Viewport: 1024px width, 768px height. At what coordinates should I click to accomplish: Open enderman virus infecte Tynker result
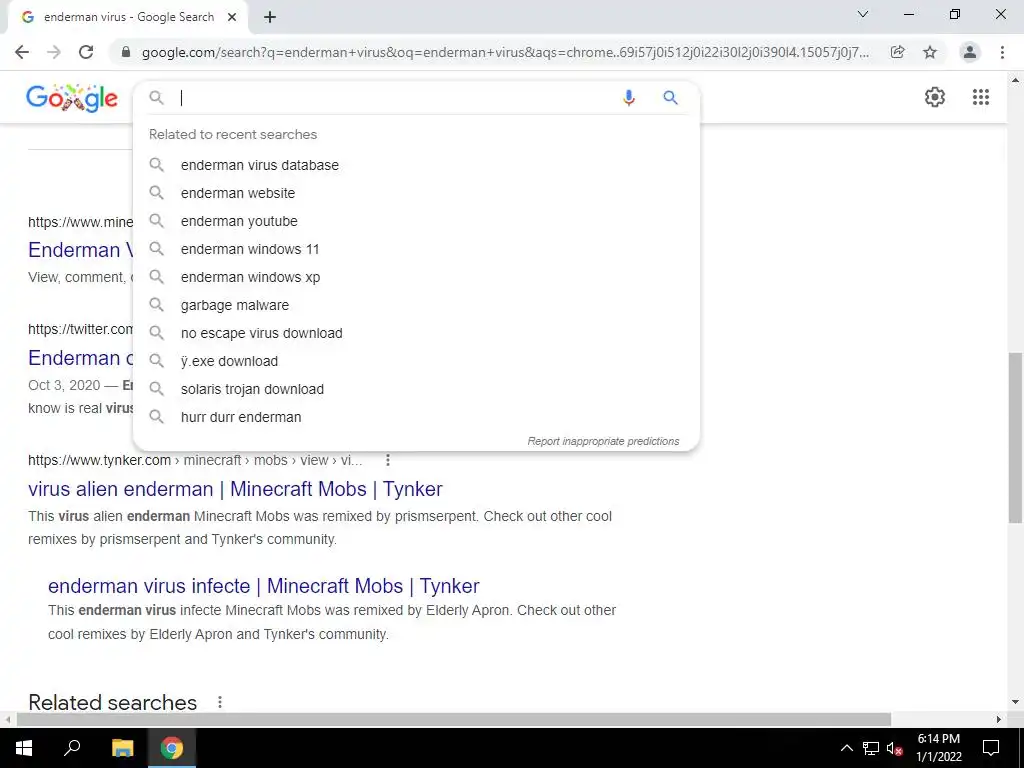pyautogui.click(x=264, y=586)
